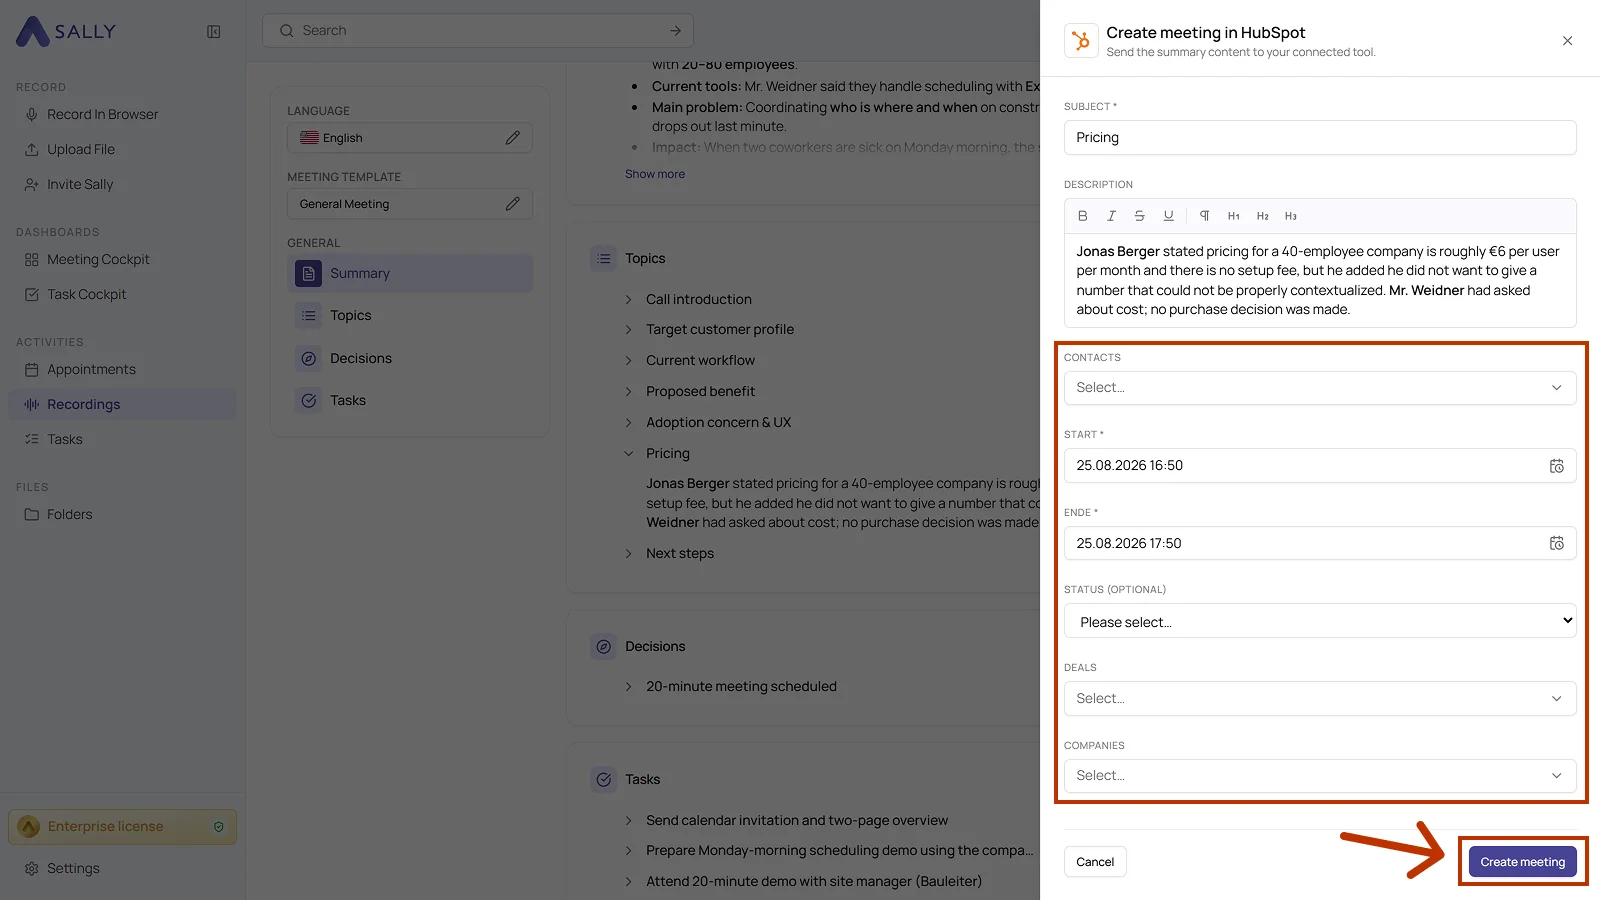Click the Ende date field 25.08.2026 17:50
The width and height of the screenshot is (1600, 900).
(1320, 543)
